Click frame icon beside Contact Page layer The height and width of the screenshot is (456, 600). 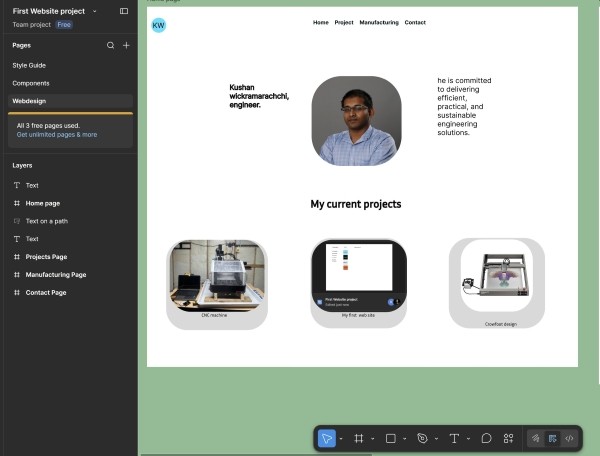[x=17, y=293]
